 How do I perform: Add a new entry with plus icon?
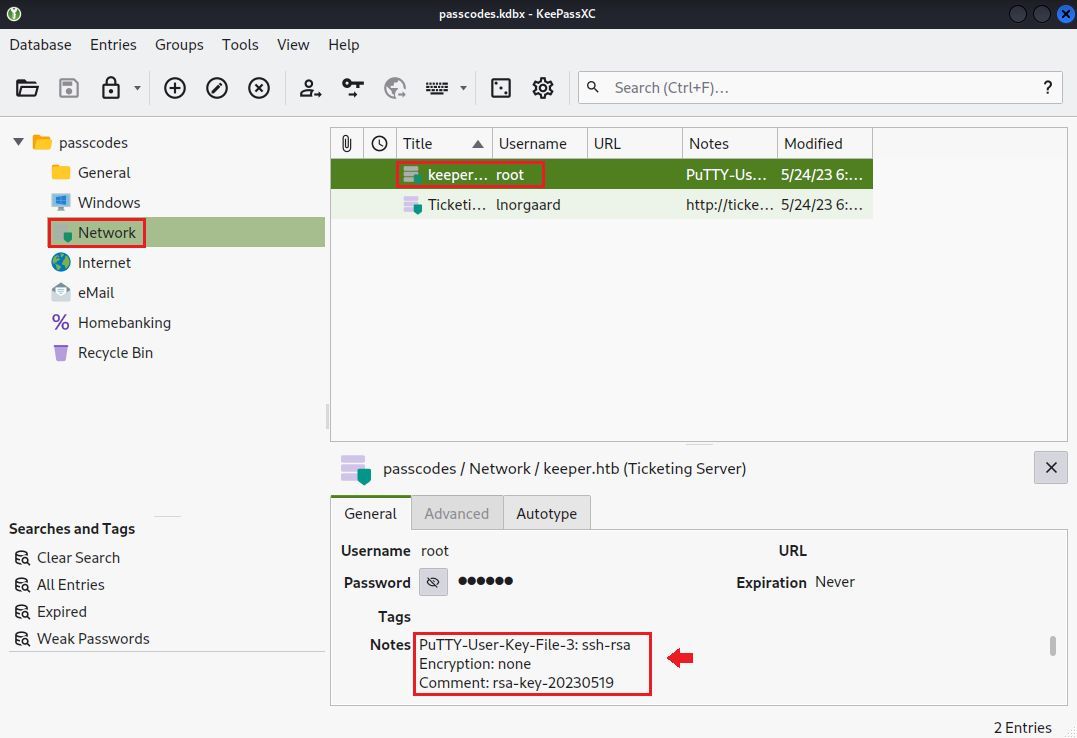tap(174, 88)
